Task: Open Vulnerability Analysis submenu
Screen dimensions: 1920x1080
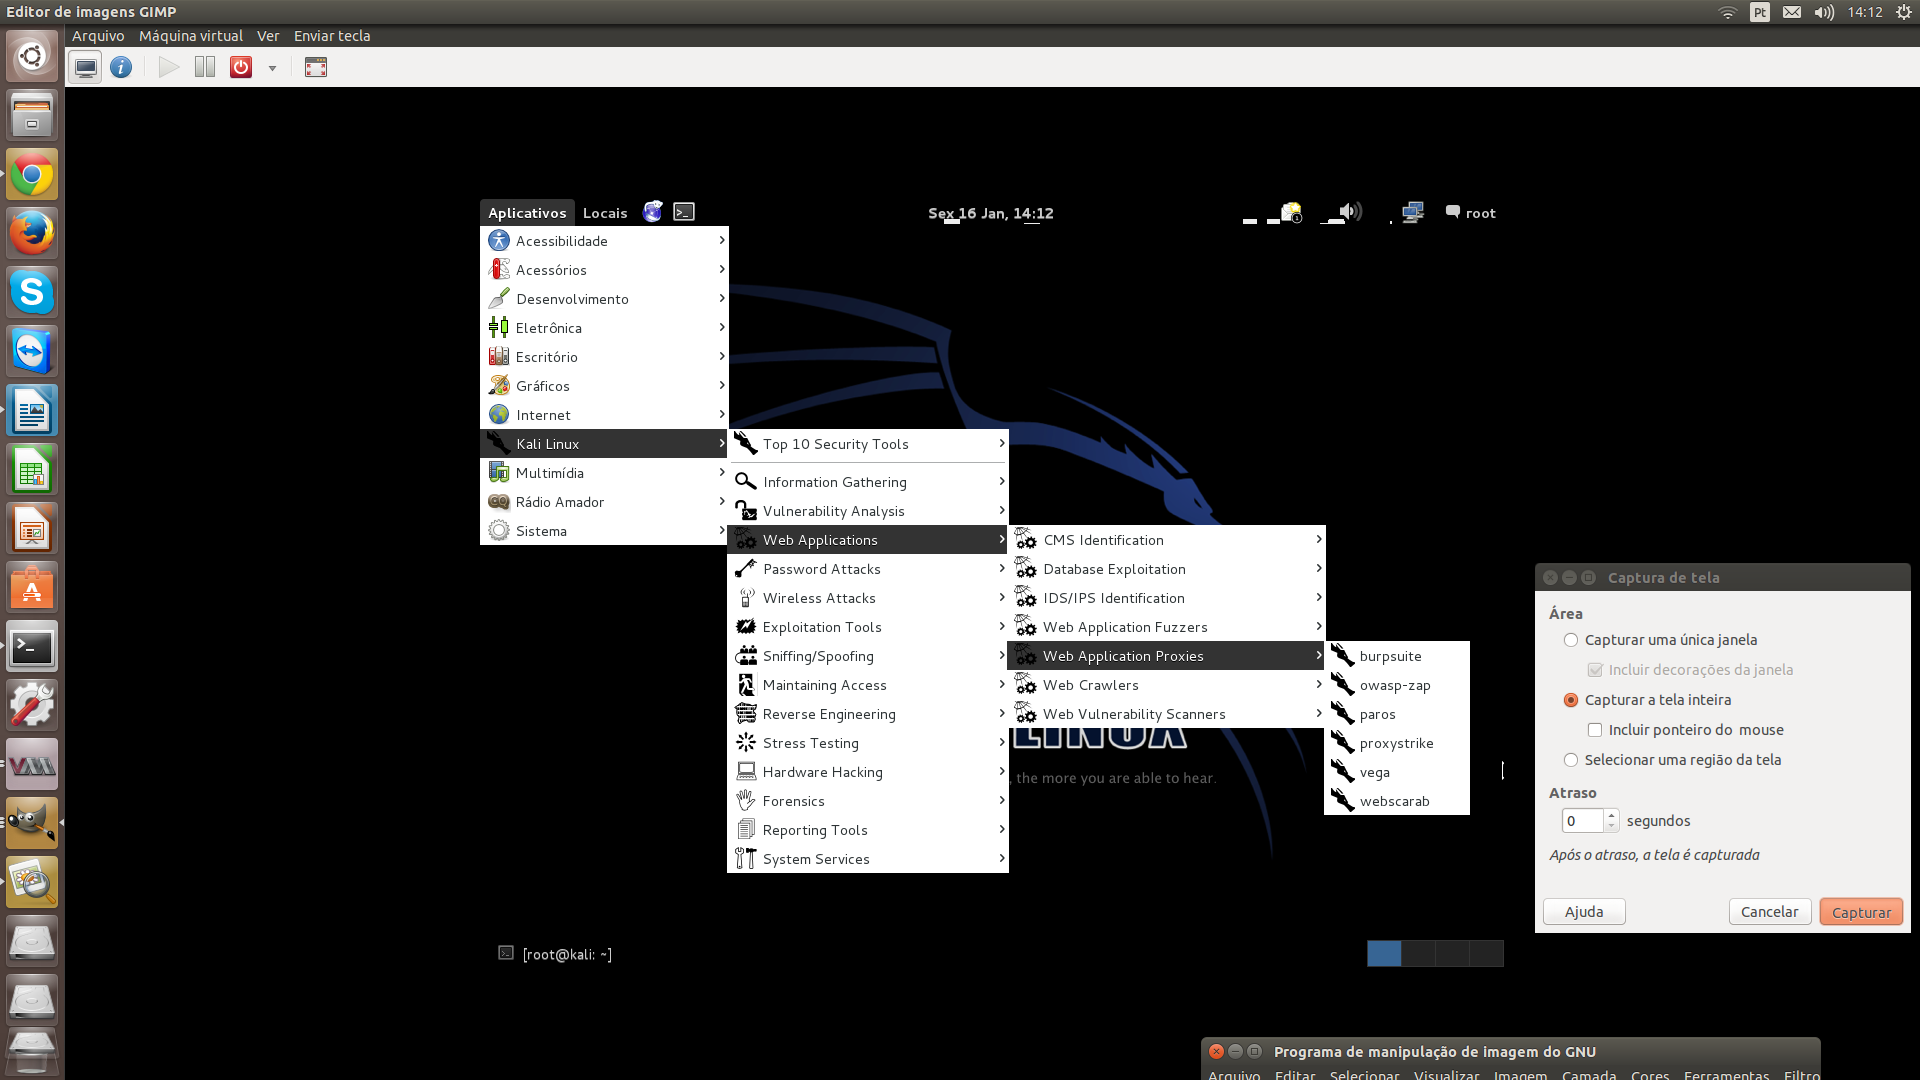Action: point(868,511)
